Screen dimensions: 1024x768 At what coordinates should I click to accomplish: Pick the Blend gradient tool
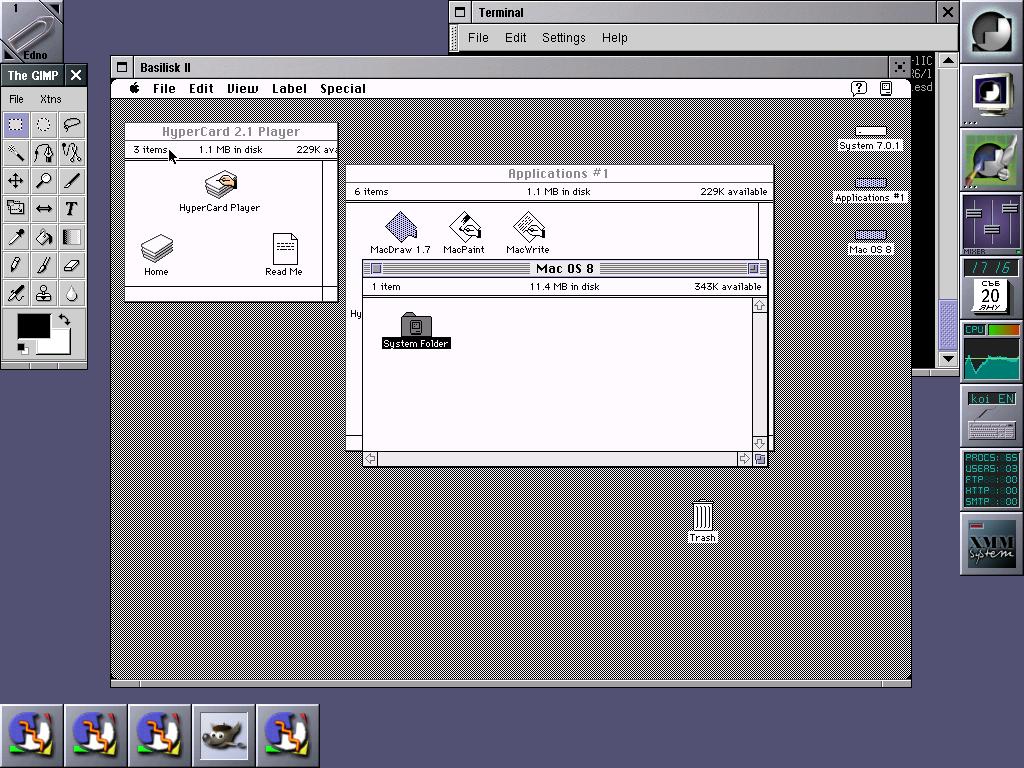click(72, 236)
